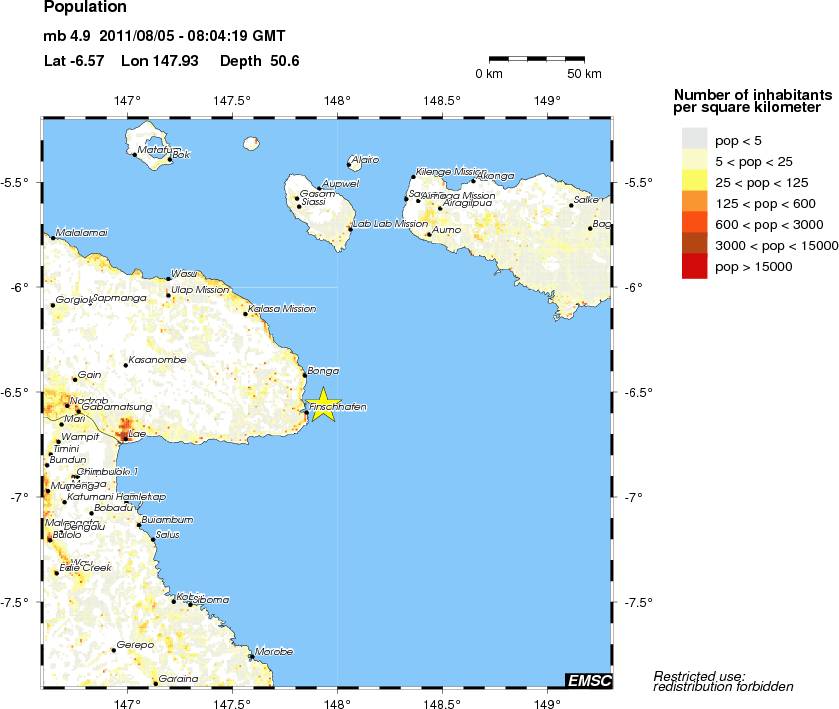The height and width of the screenshot is (709, 839).
Task: Pick the Wasu town marker
Action: point(168,279)
